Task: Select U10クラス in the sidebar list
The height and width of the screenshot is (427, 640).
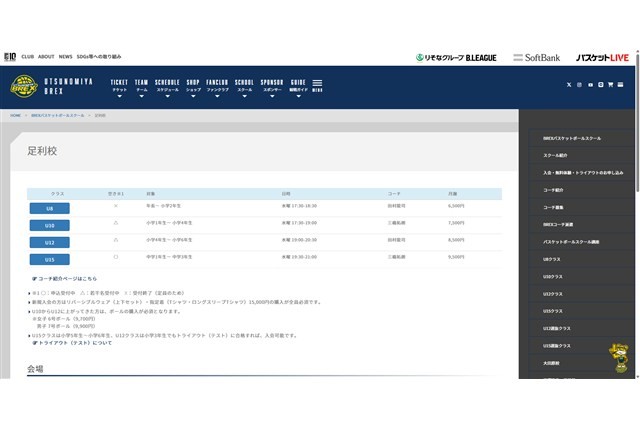Action: 554,276
